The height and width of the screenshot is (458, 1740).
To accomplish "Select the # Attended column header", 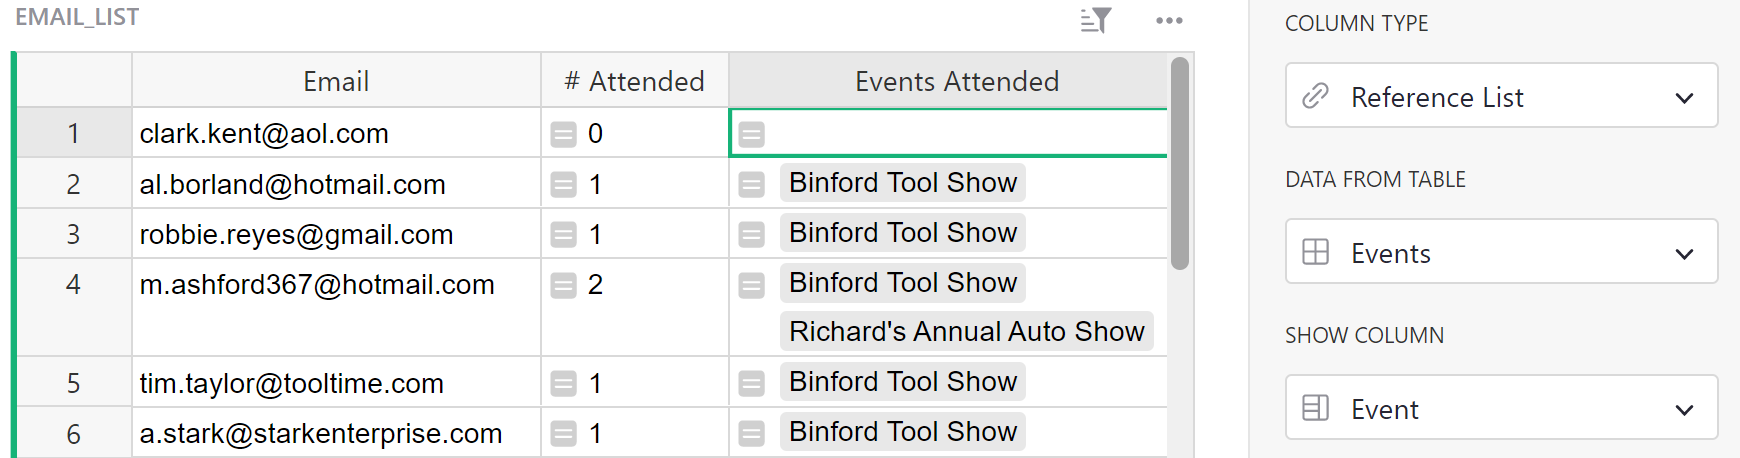I will pos(634,81).
